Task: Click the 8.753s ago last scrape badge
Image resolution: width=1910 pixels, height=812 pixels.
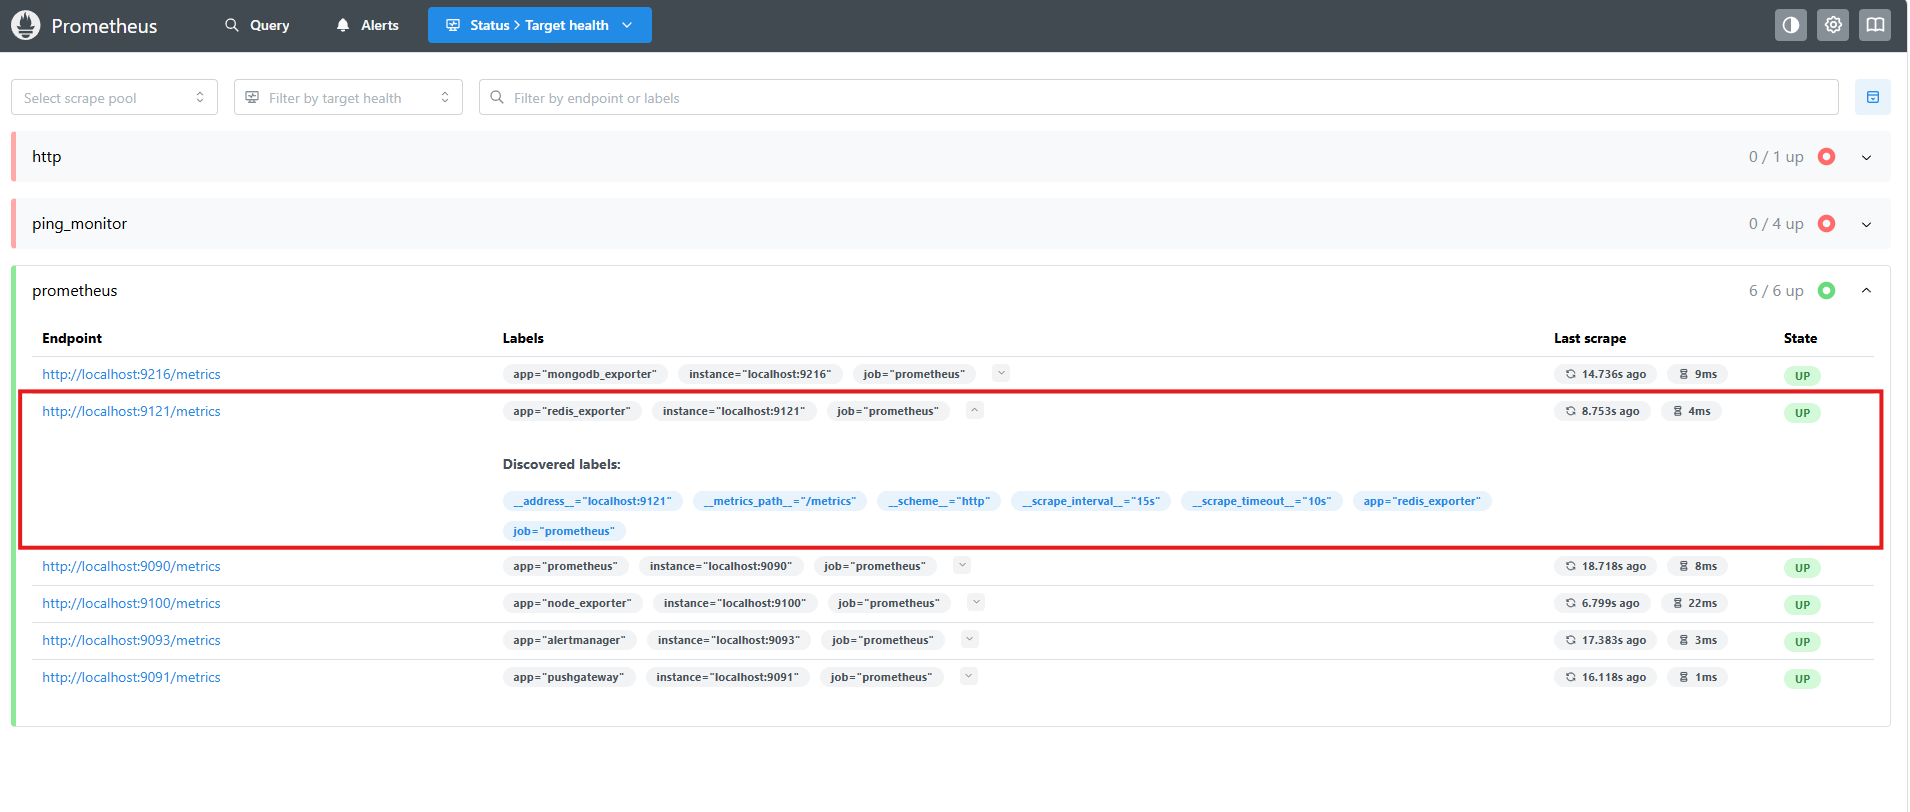Action: [1602, 411]
